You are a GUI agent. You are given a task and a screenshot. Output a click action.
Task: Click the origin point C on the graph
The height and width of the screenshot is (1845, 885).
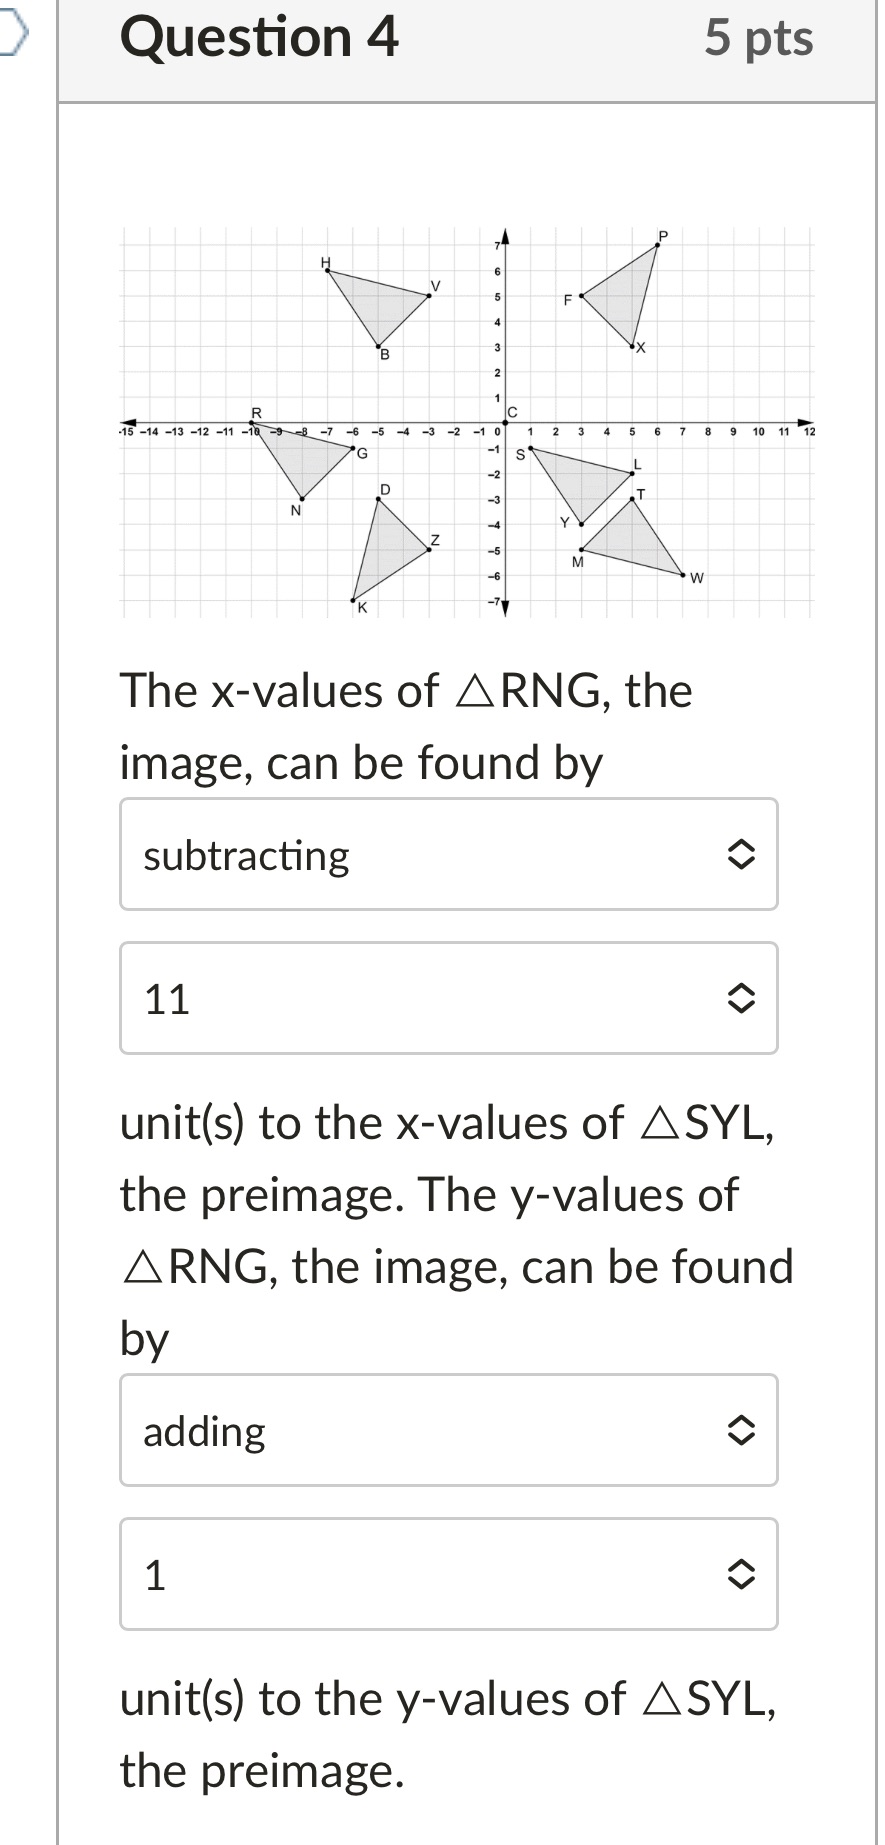[507, 424]
